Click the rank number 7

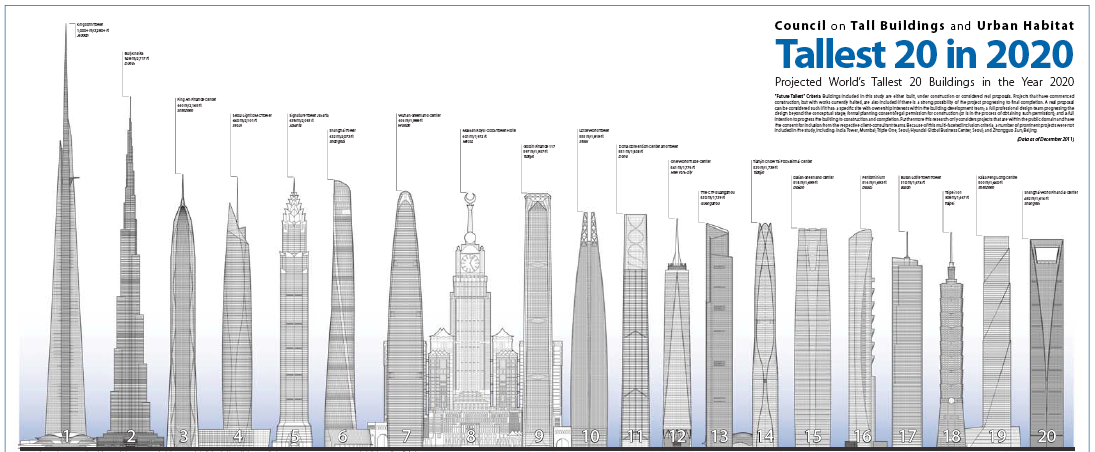(x=406, y=437)
